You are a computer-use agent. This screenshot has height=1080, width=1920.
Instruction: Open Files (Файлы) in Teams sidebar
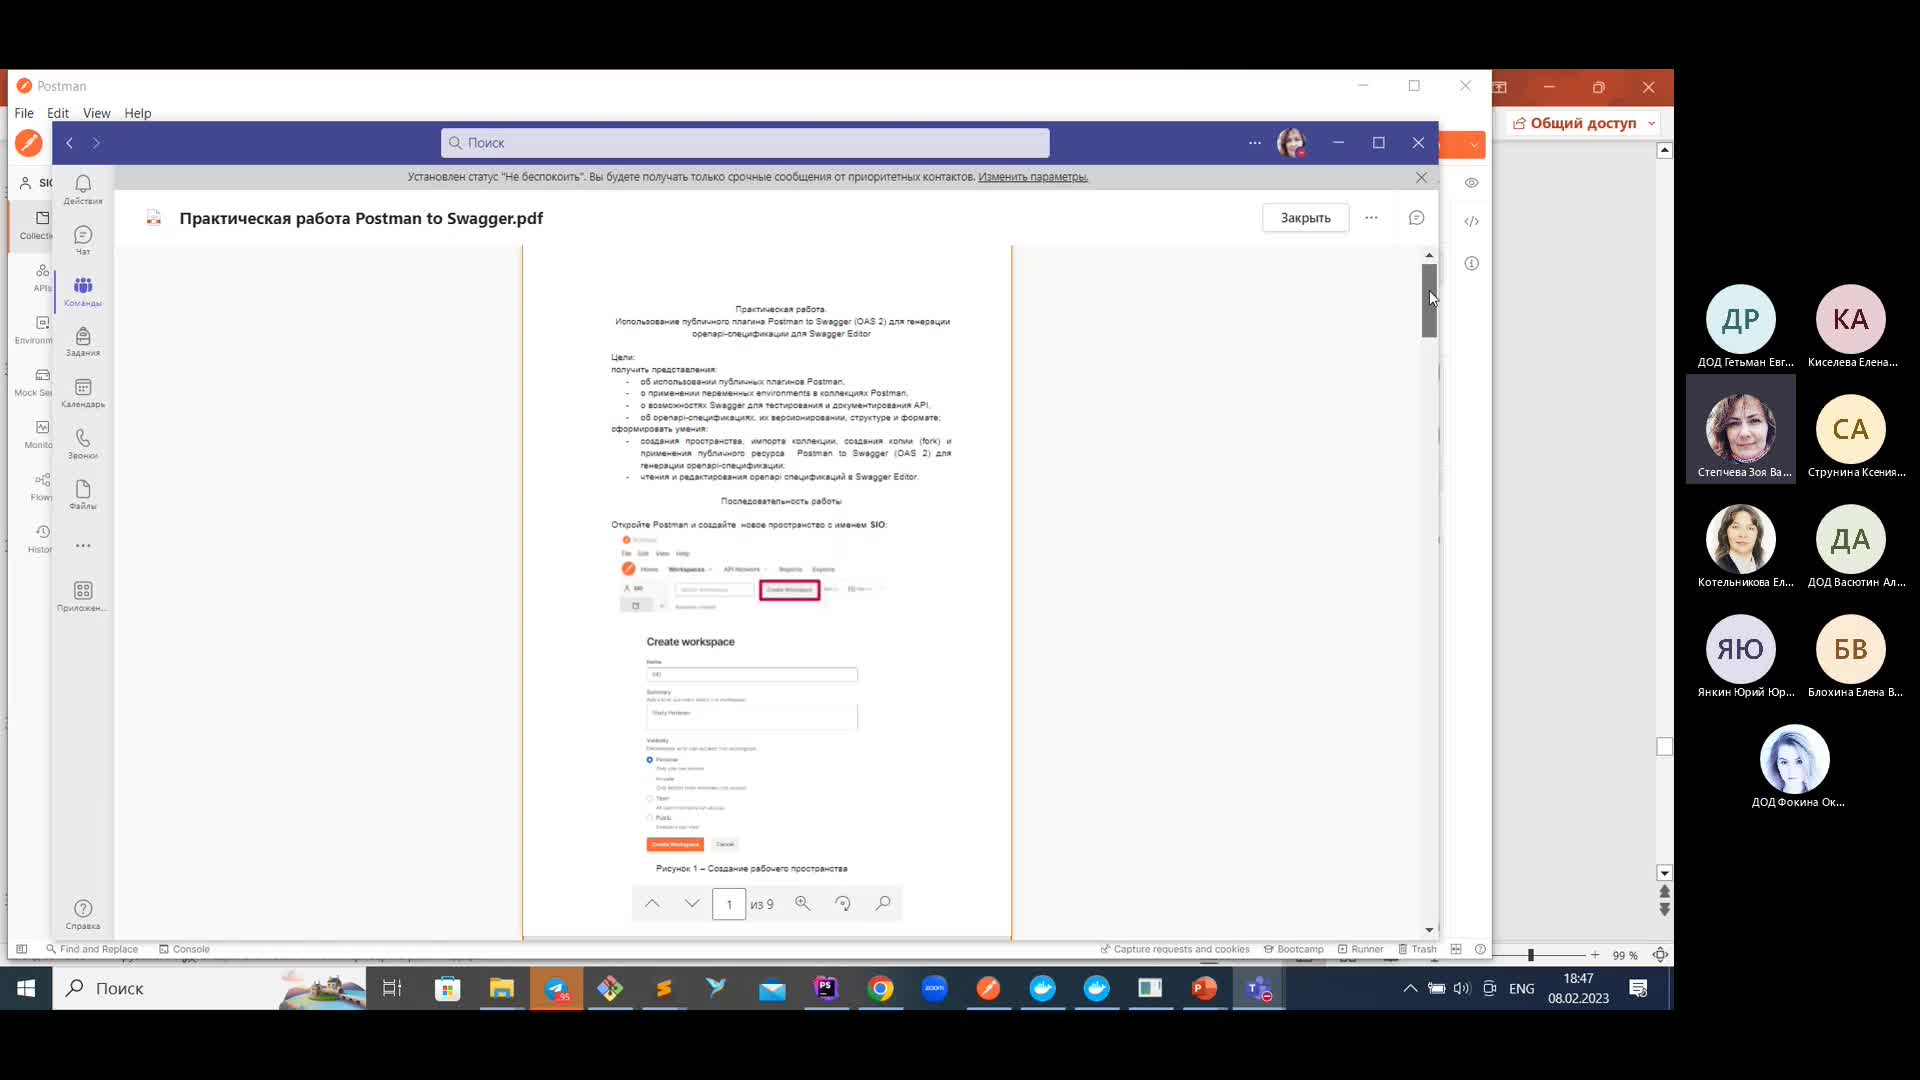pyautogui.click(x=83, y=495)
